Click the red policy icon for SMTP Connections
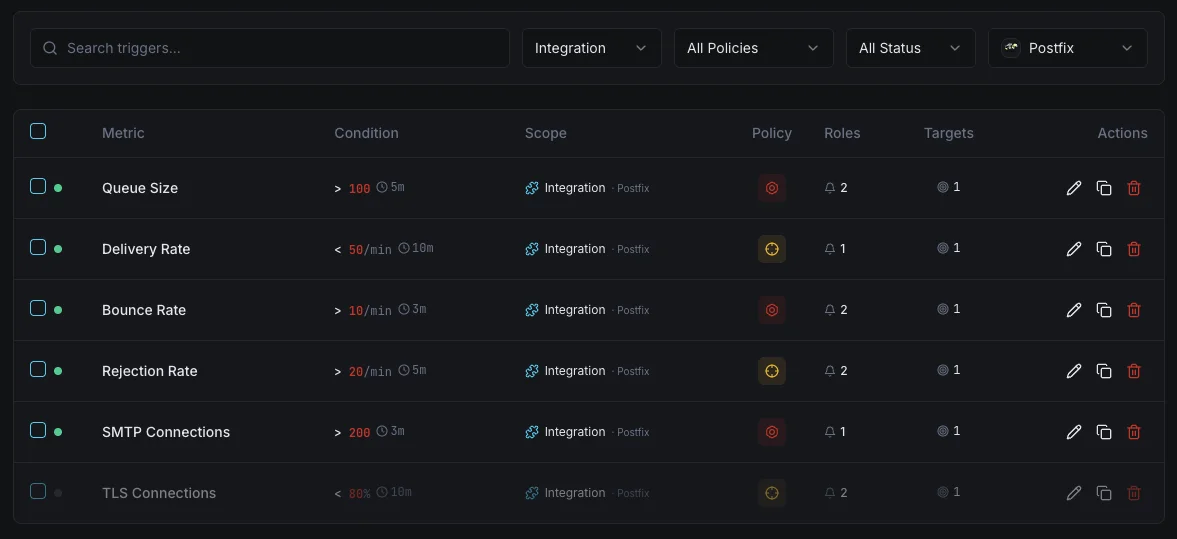The width and height of the screenshot is (1177, 539). tap(772, 432)
